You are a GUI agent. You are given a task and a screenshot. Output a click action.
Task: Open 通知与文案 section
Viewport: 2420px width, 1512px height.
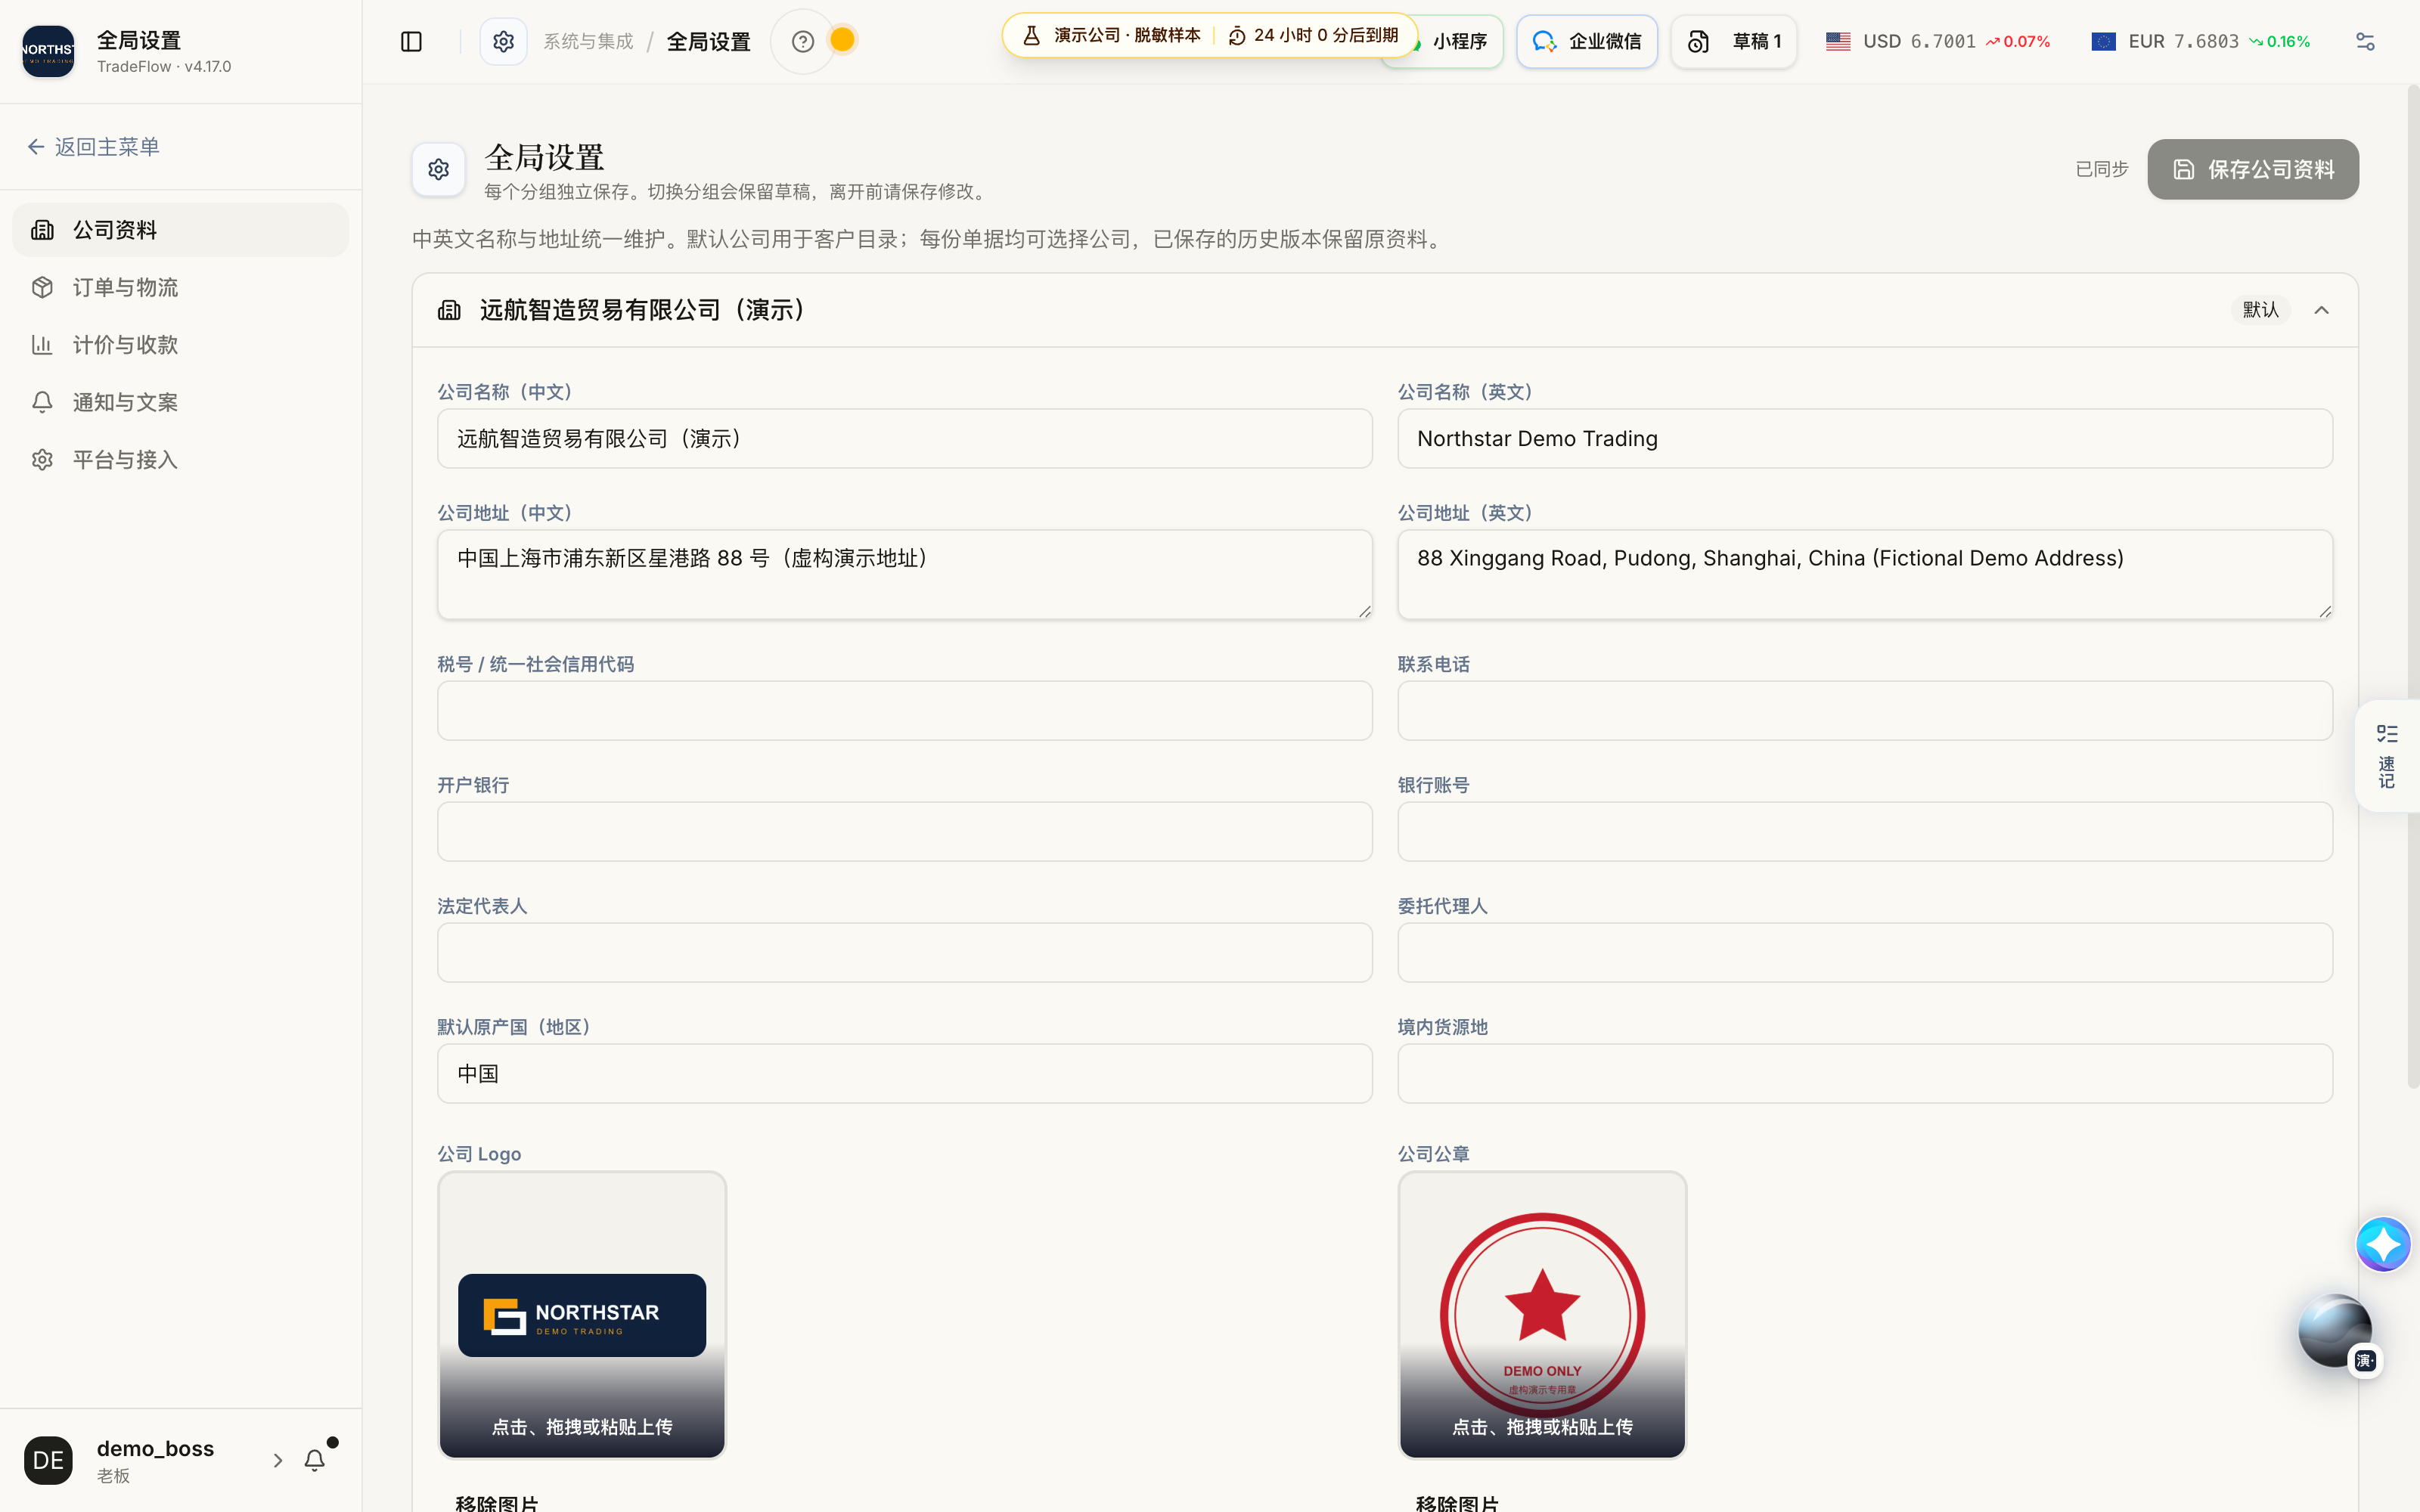point(181,402)
